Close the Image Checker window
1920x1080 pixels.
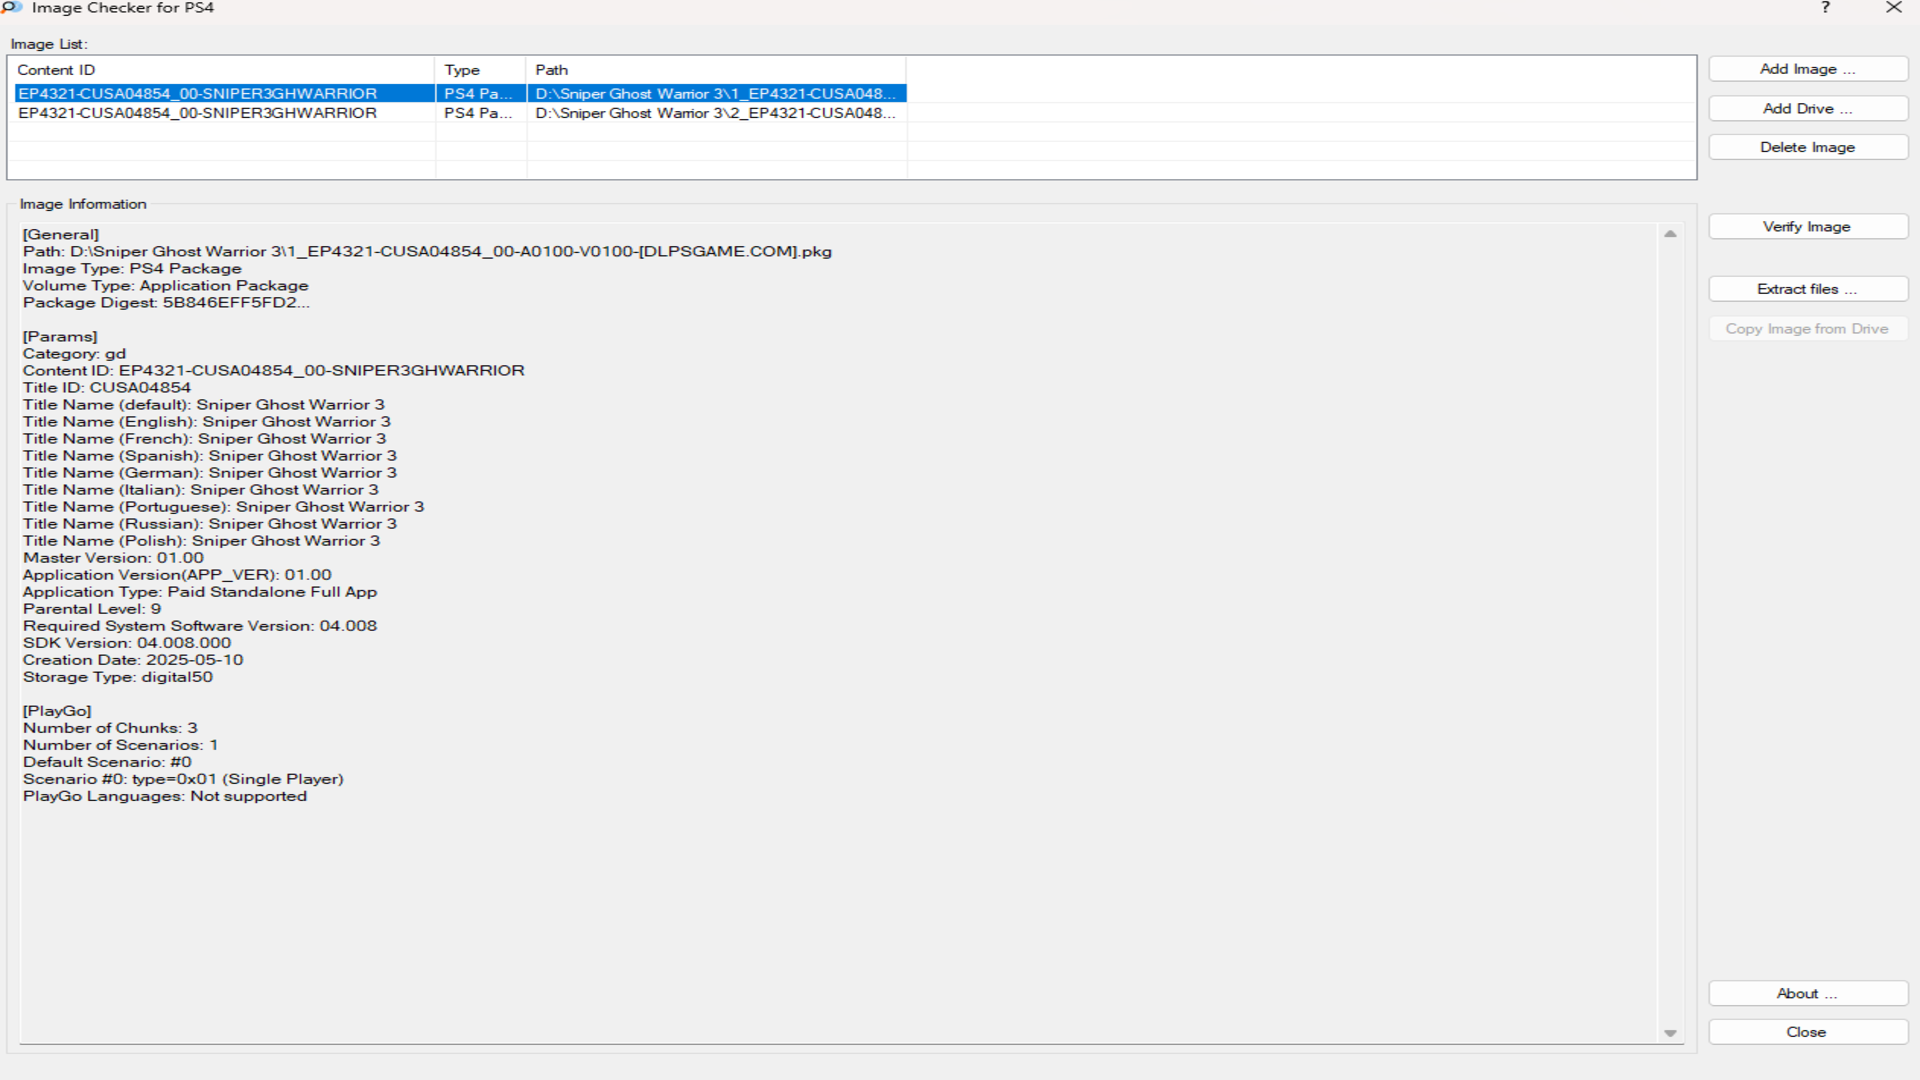click(1893, 8)
